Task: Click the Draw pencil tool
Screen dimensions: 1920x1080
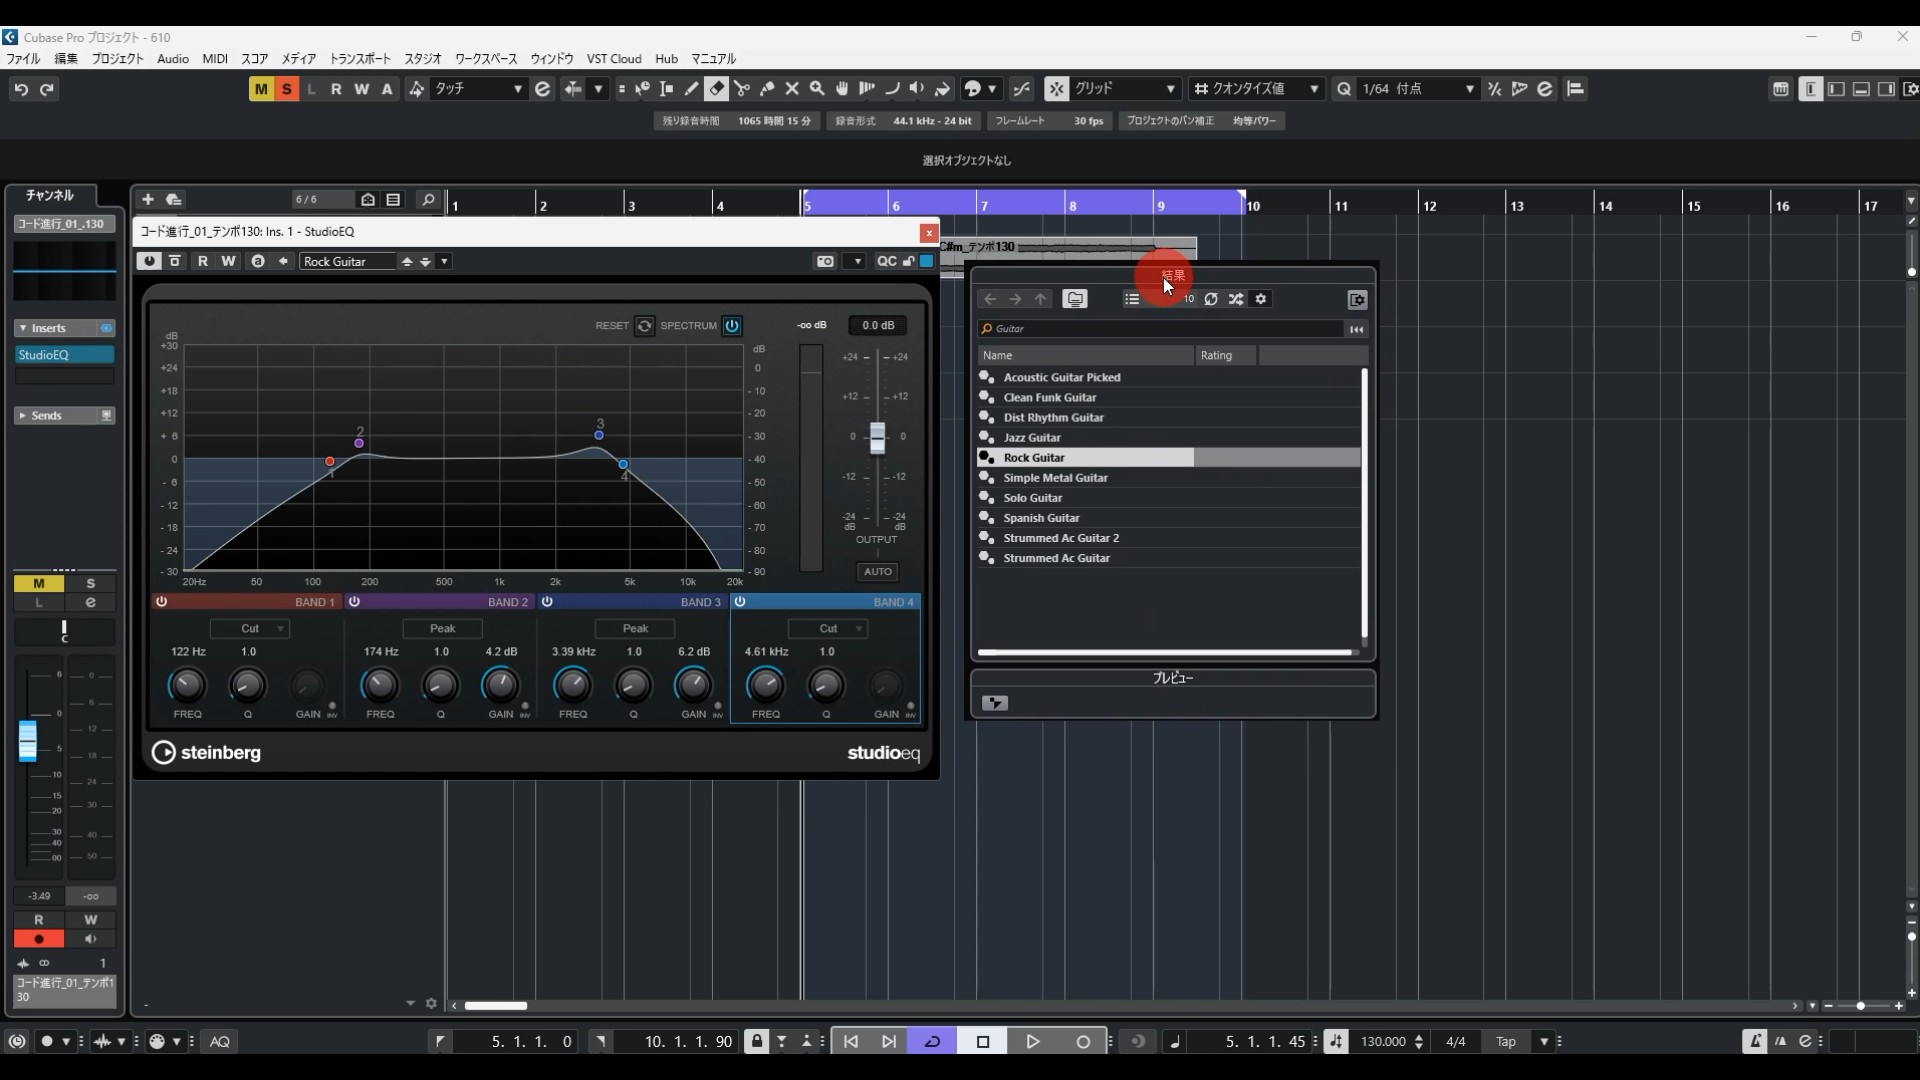Action: 691,89
